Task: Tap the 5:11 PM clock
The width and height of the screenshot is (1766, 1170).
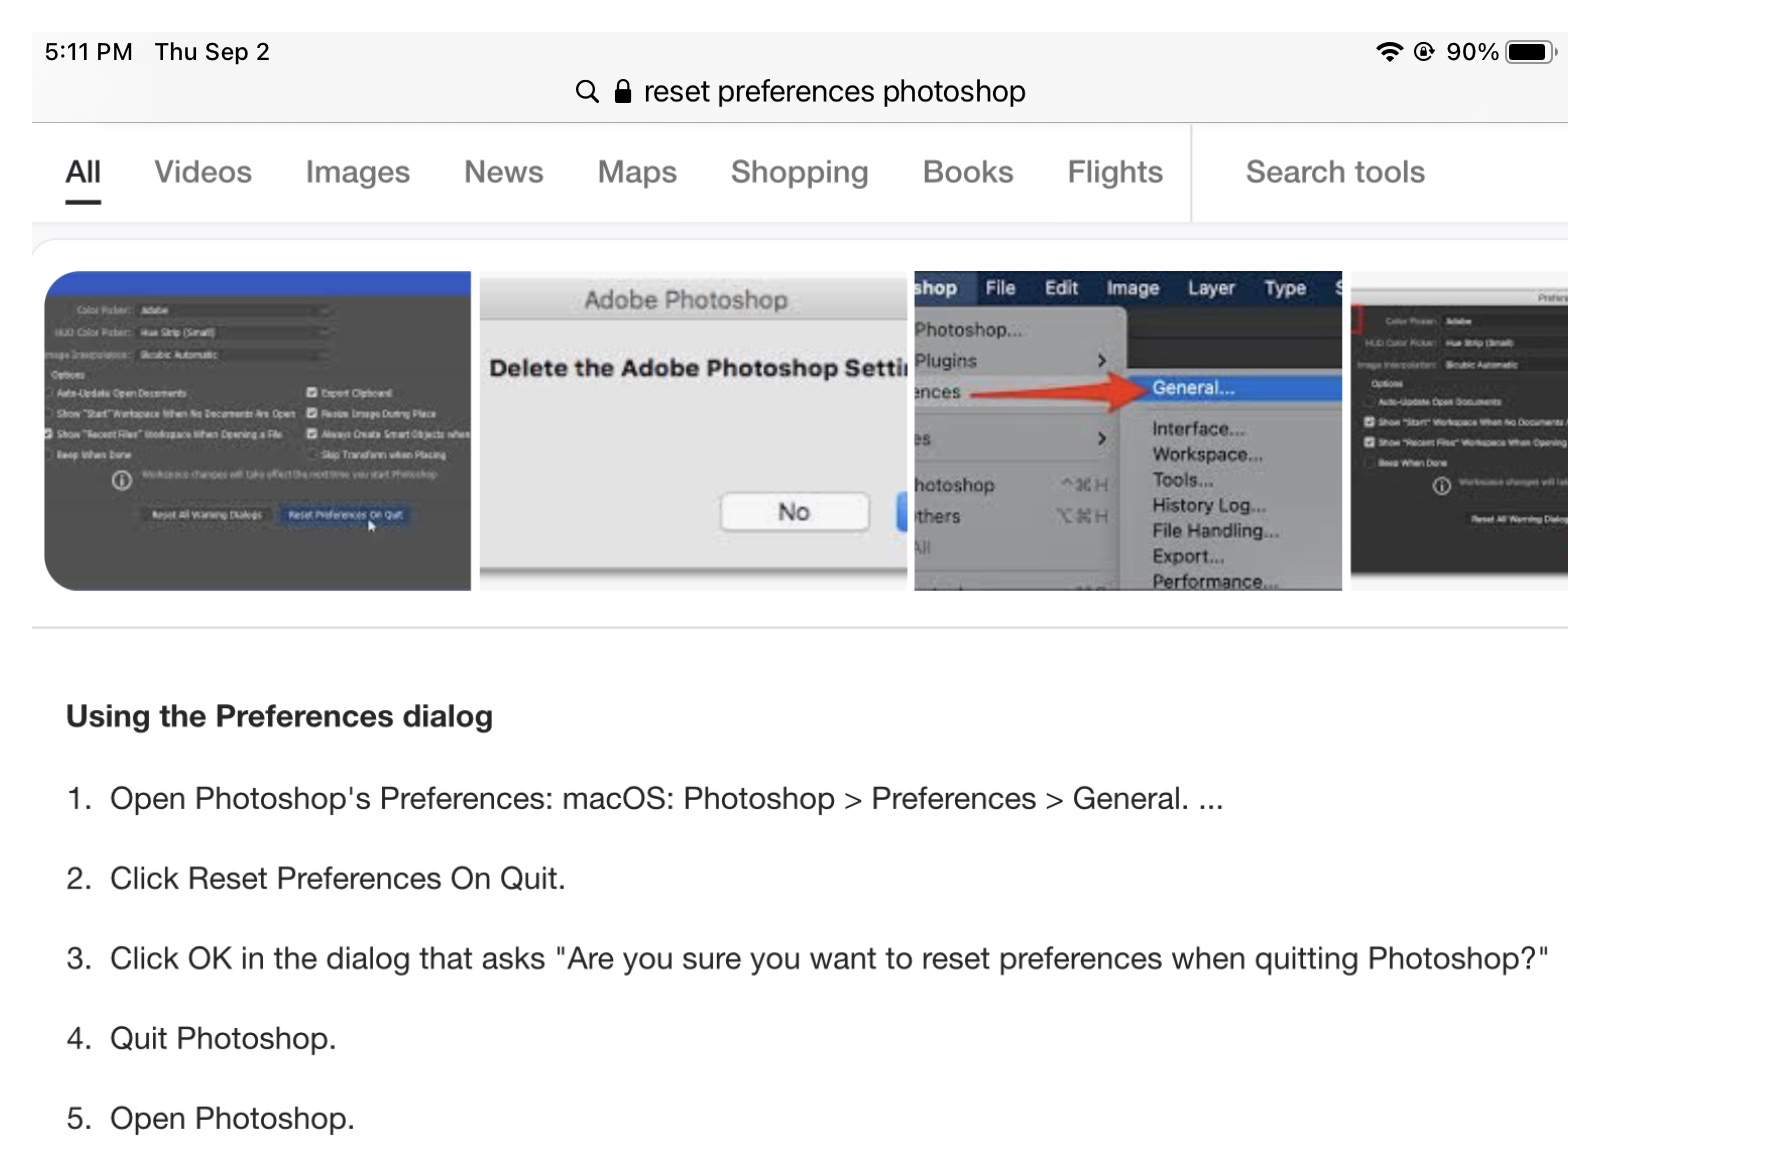Action: [x=88, y=52]
